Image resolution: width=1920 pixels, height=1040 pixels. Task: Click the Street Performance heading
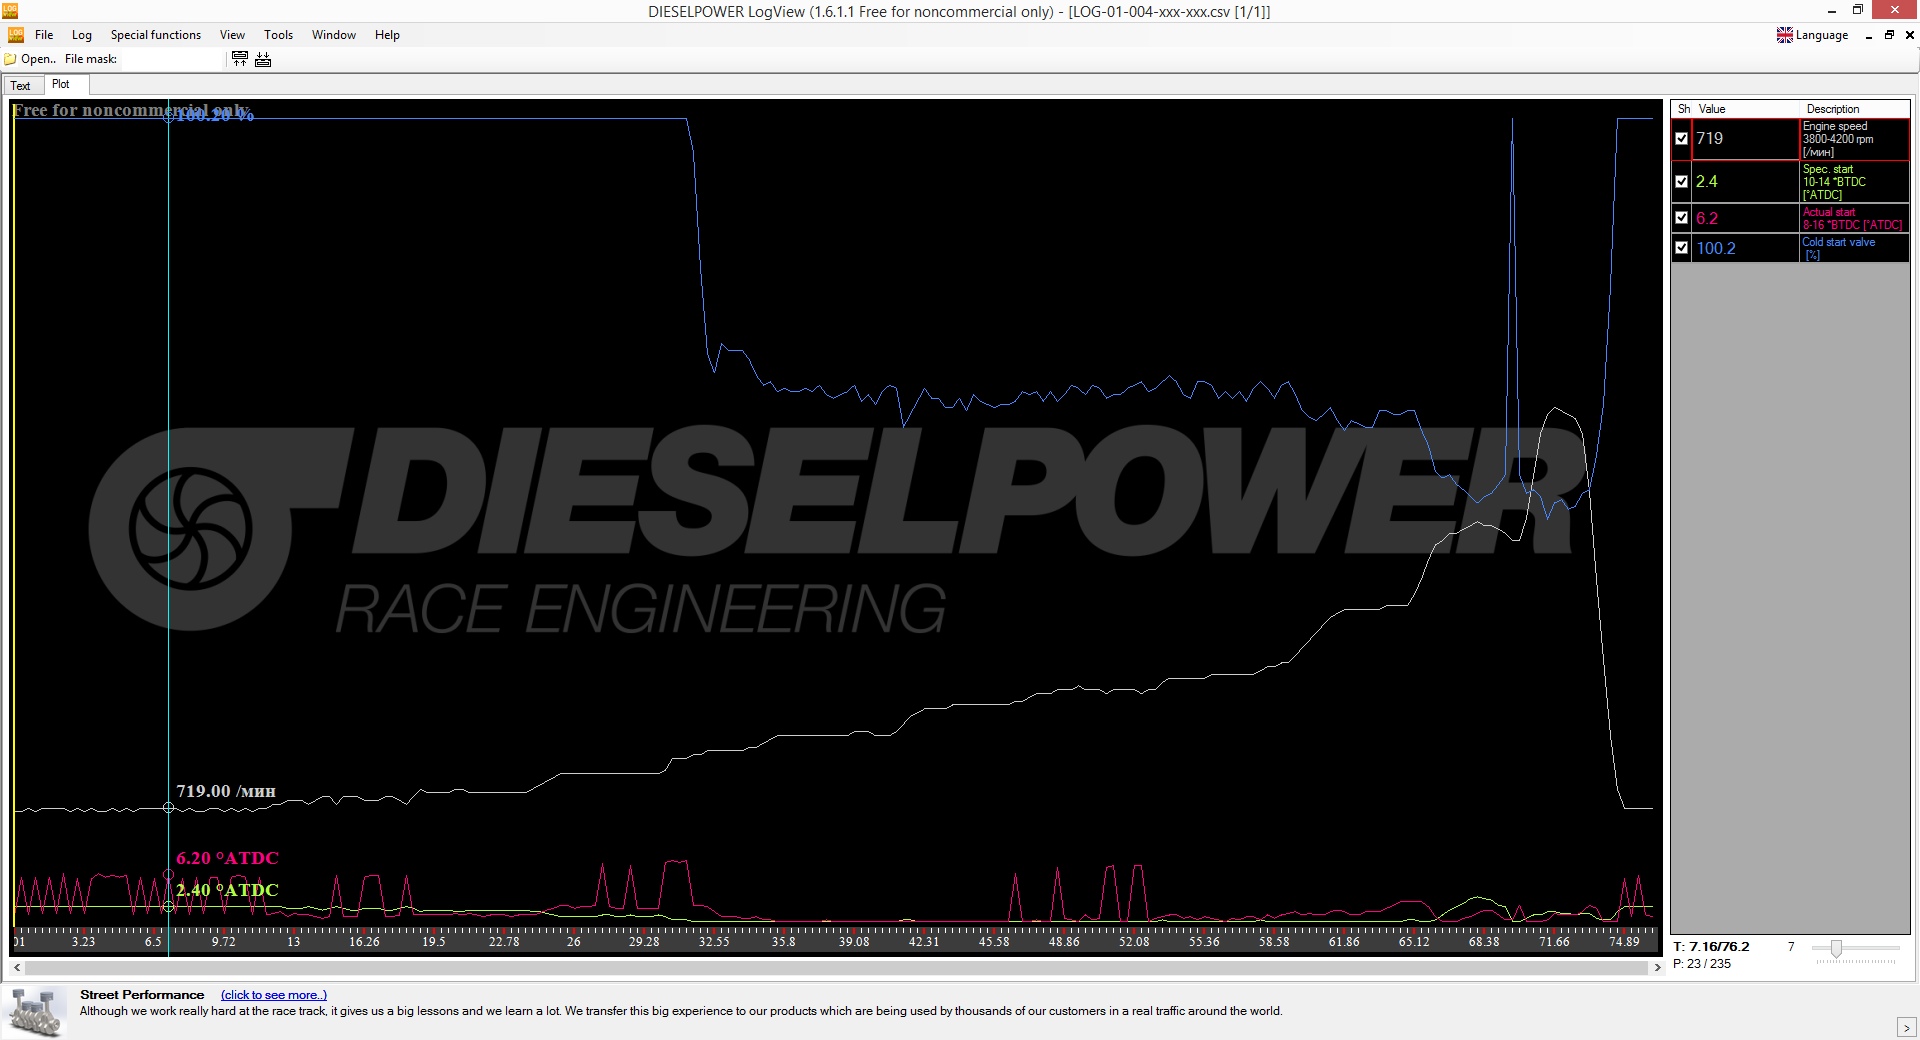click(142, 995)
